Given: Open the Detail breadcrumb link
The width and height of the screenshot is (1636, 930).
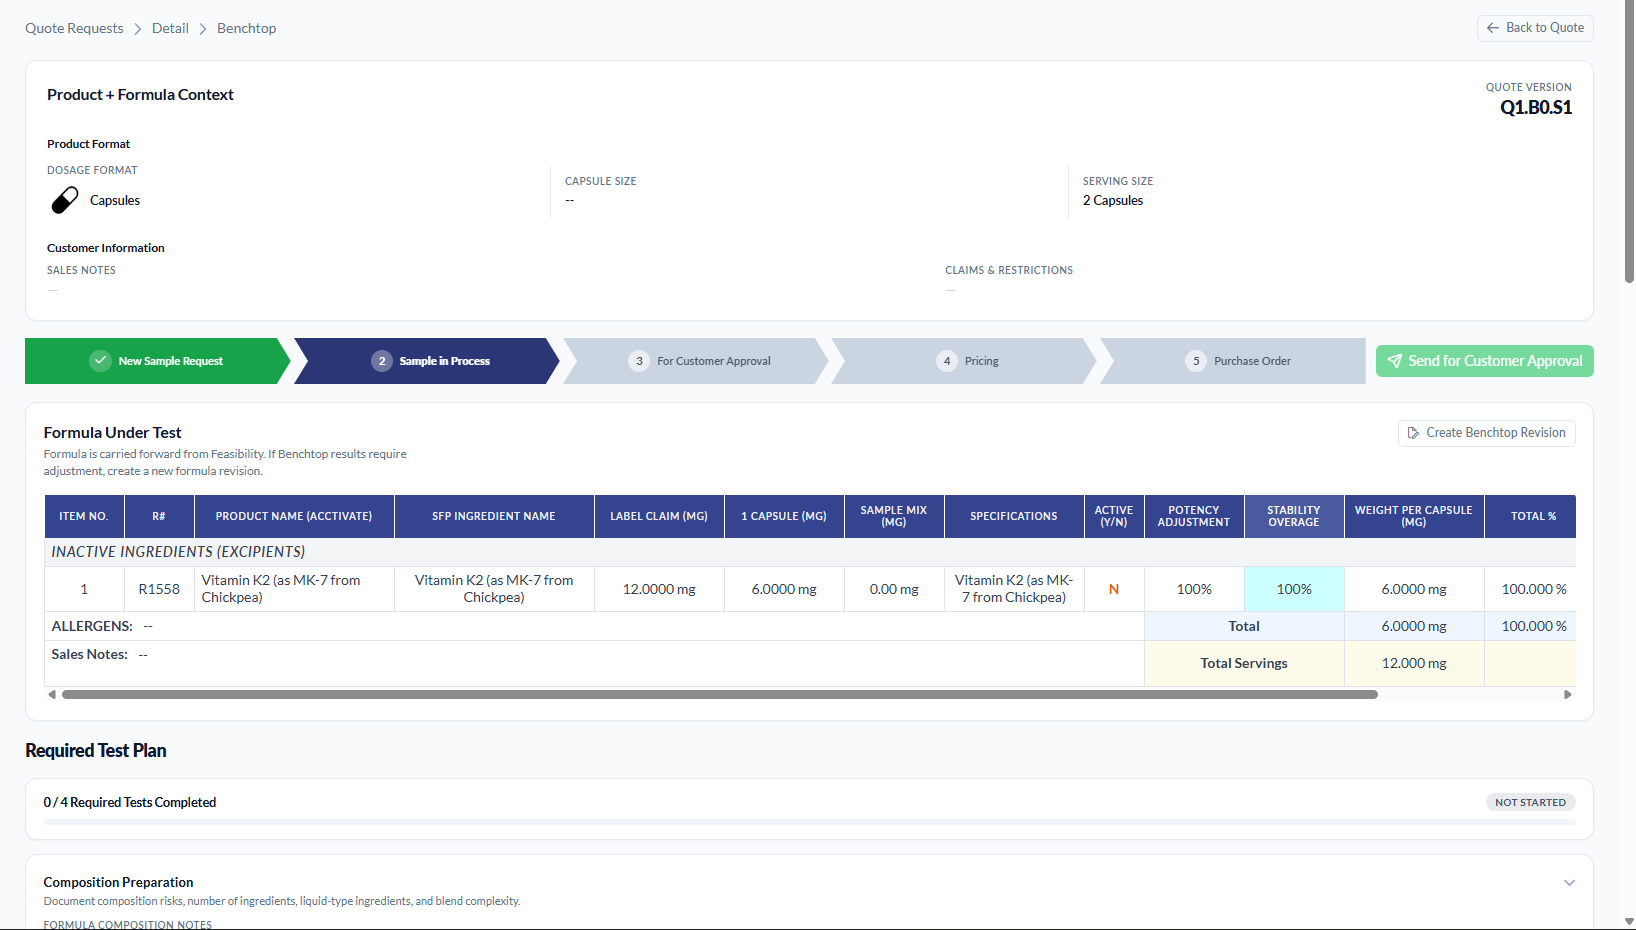Looking at the screenshot, I should coord(170,28).
